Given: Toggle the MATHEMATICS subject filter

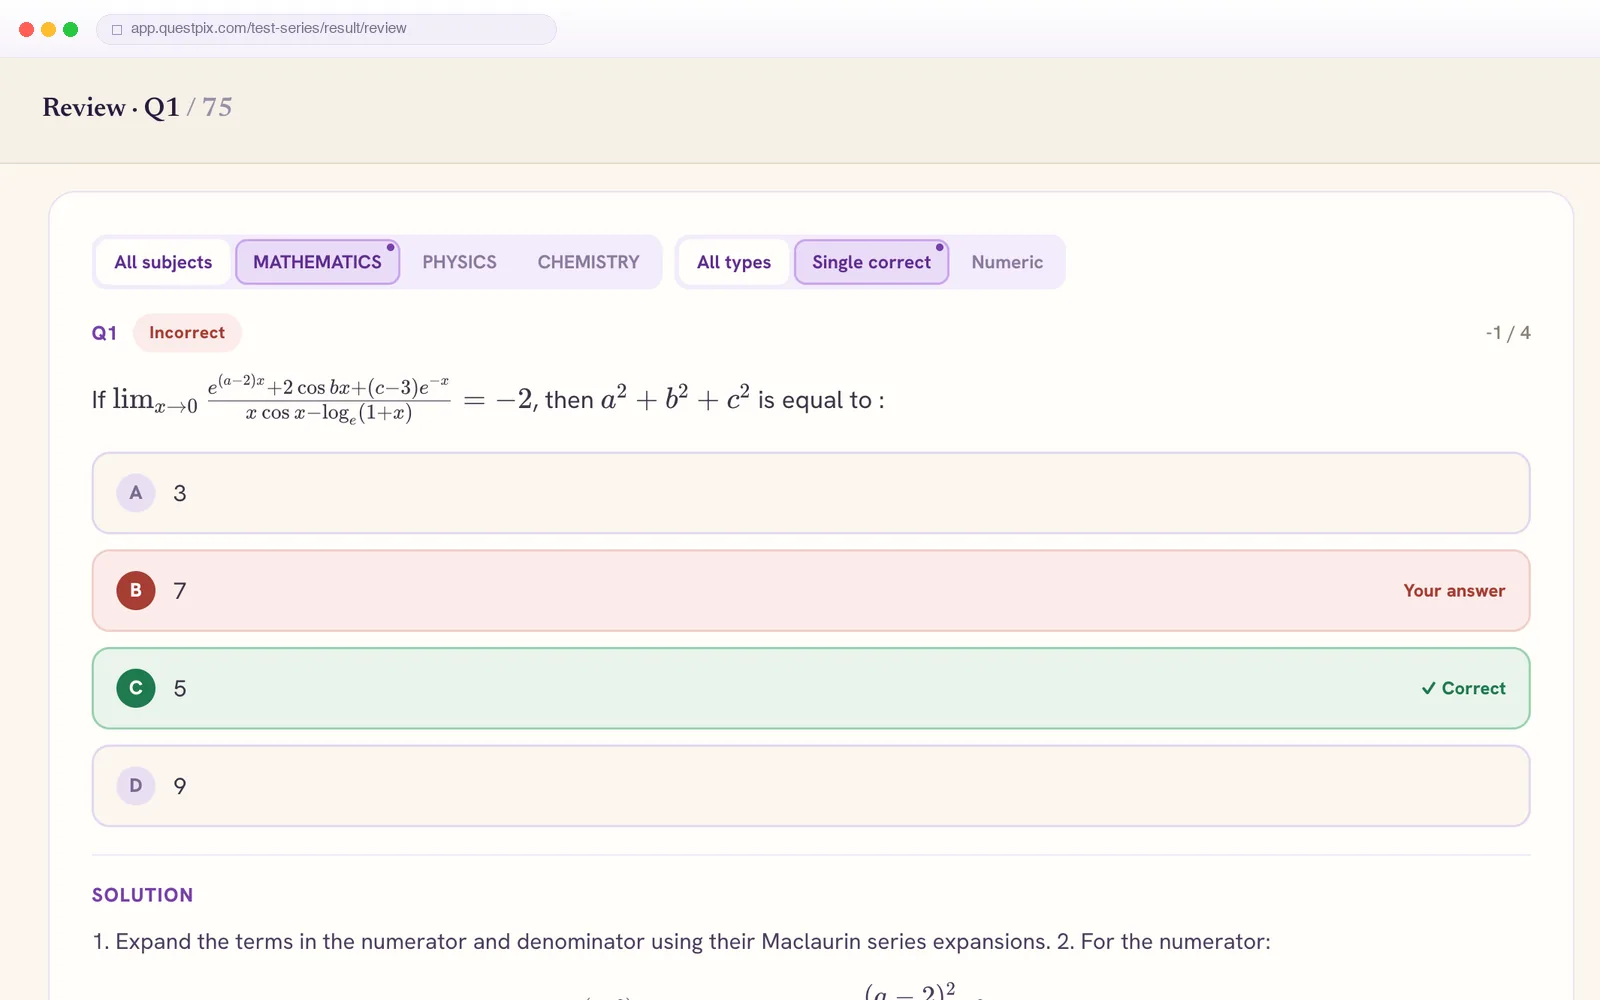Looking at the screenshot, I should (x=317, y=262).
